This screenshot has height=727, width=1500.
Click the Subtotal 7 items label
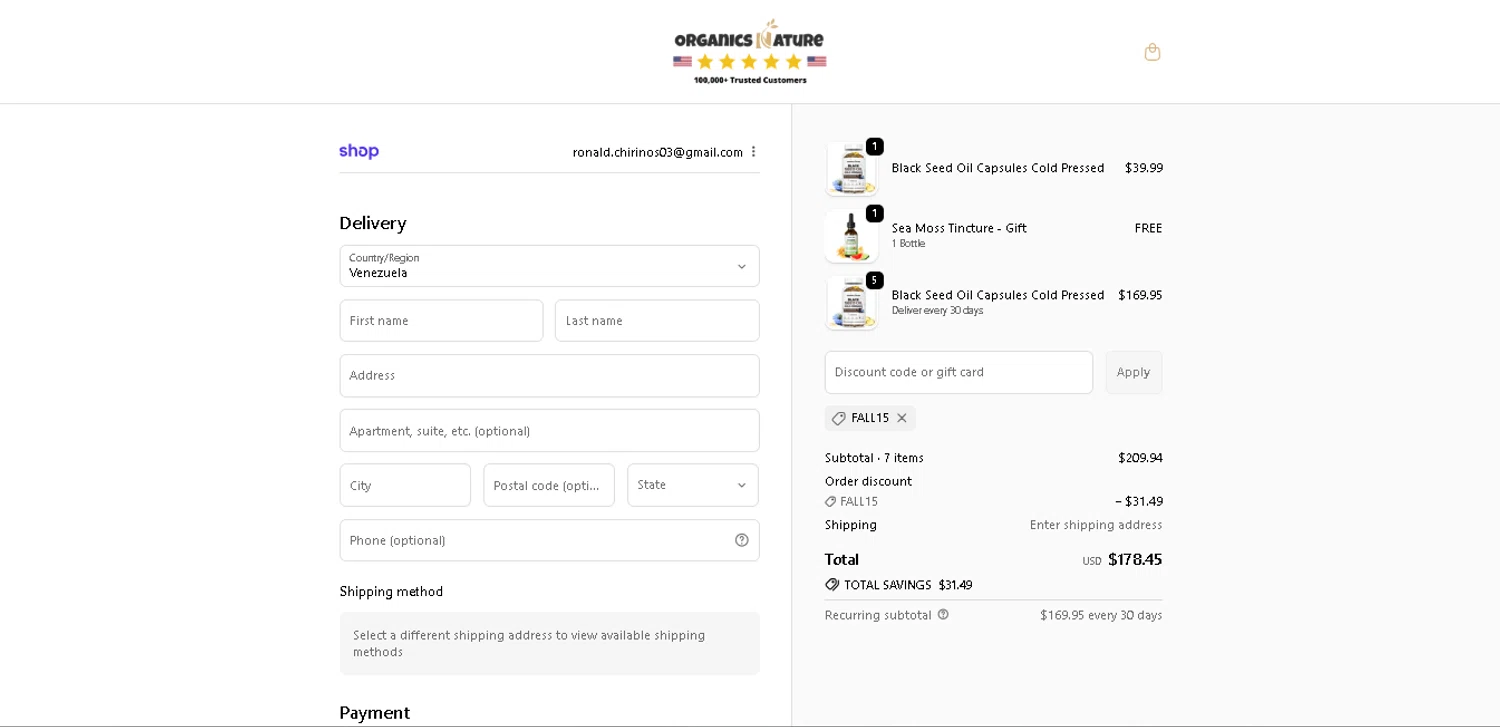coord(874,458)
